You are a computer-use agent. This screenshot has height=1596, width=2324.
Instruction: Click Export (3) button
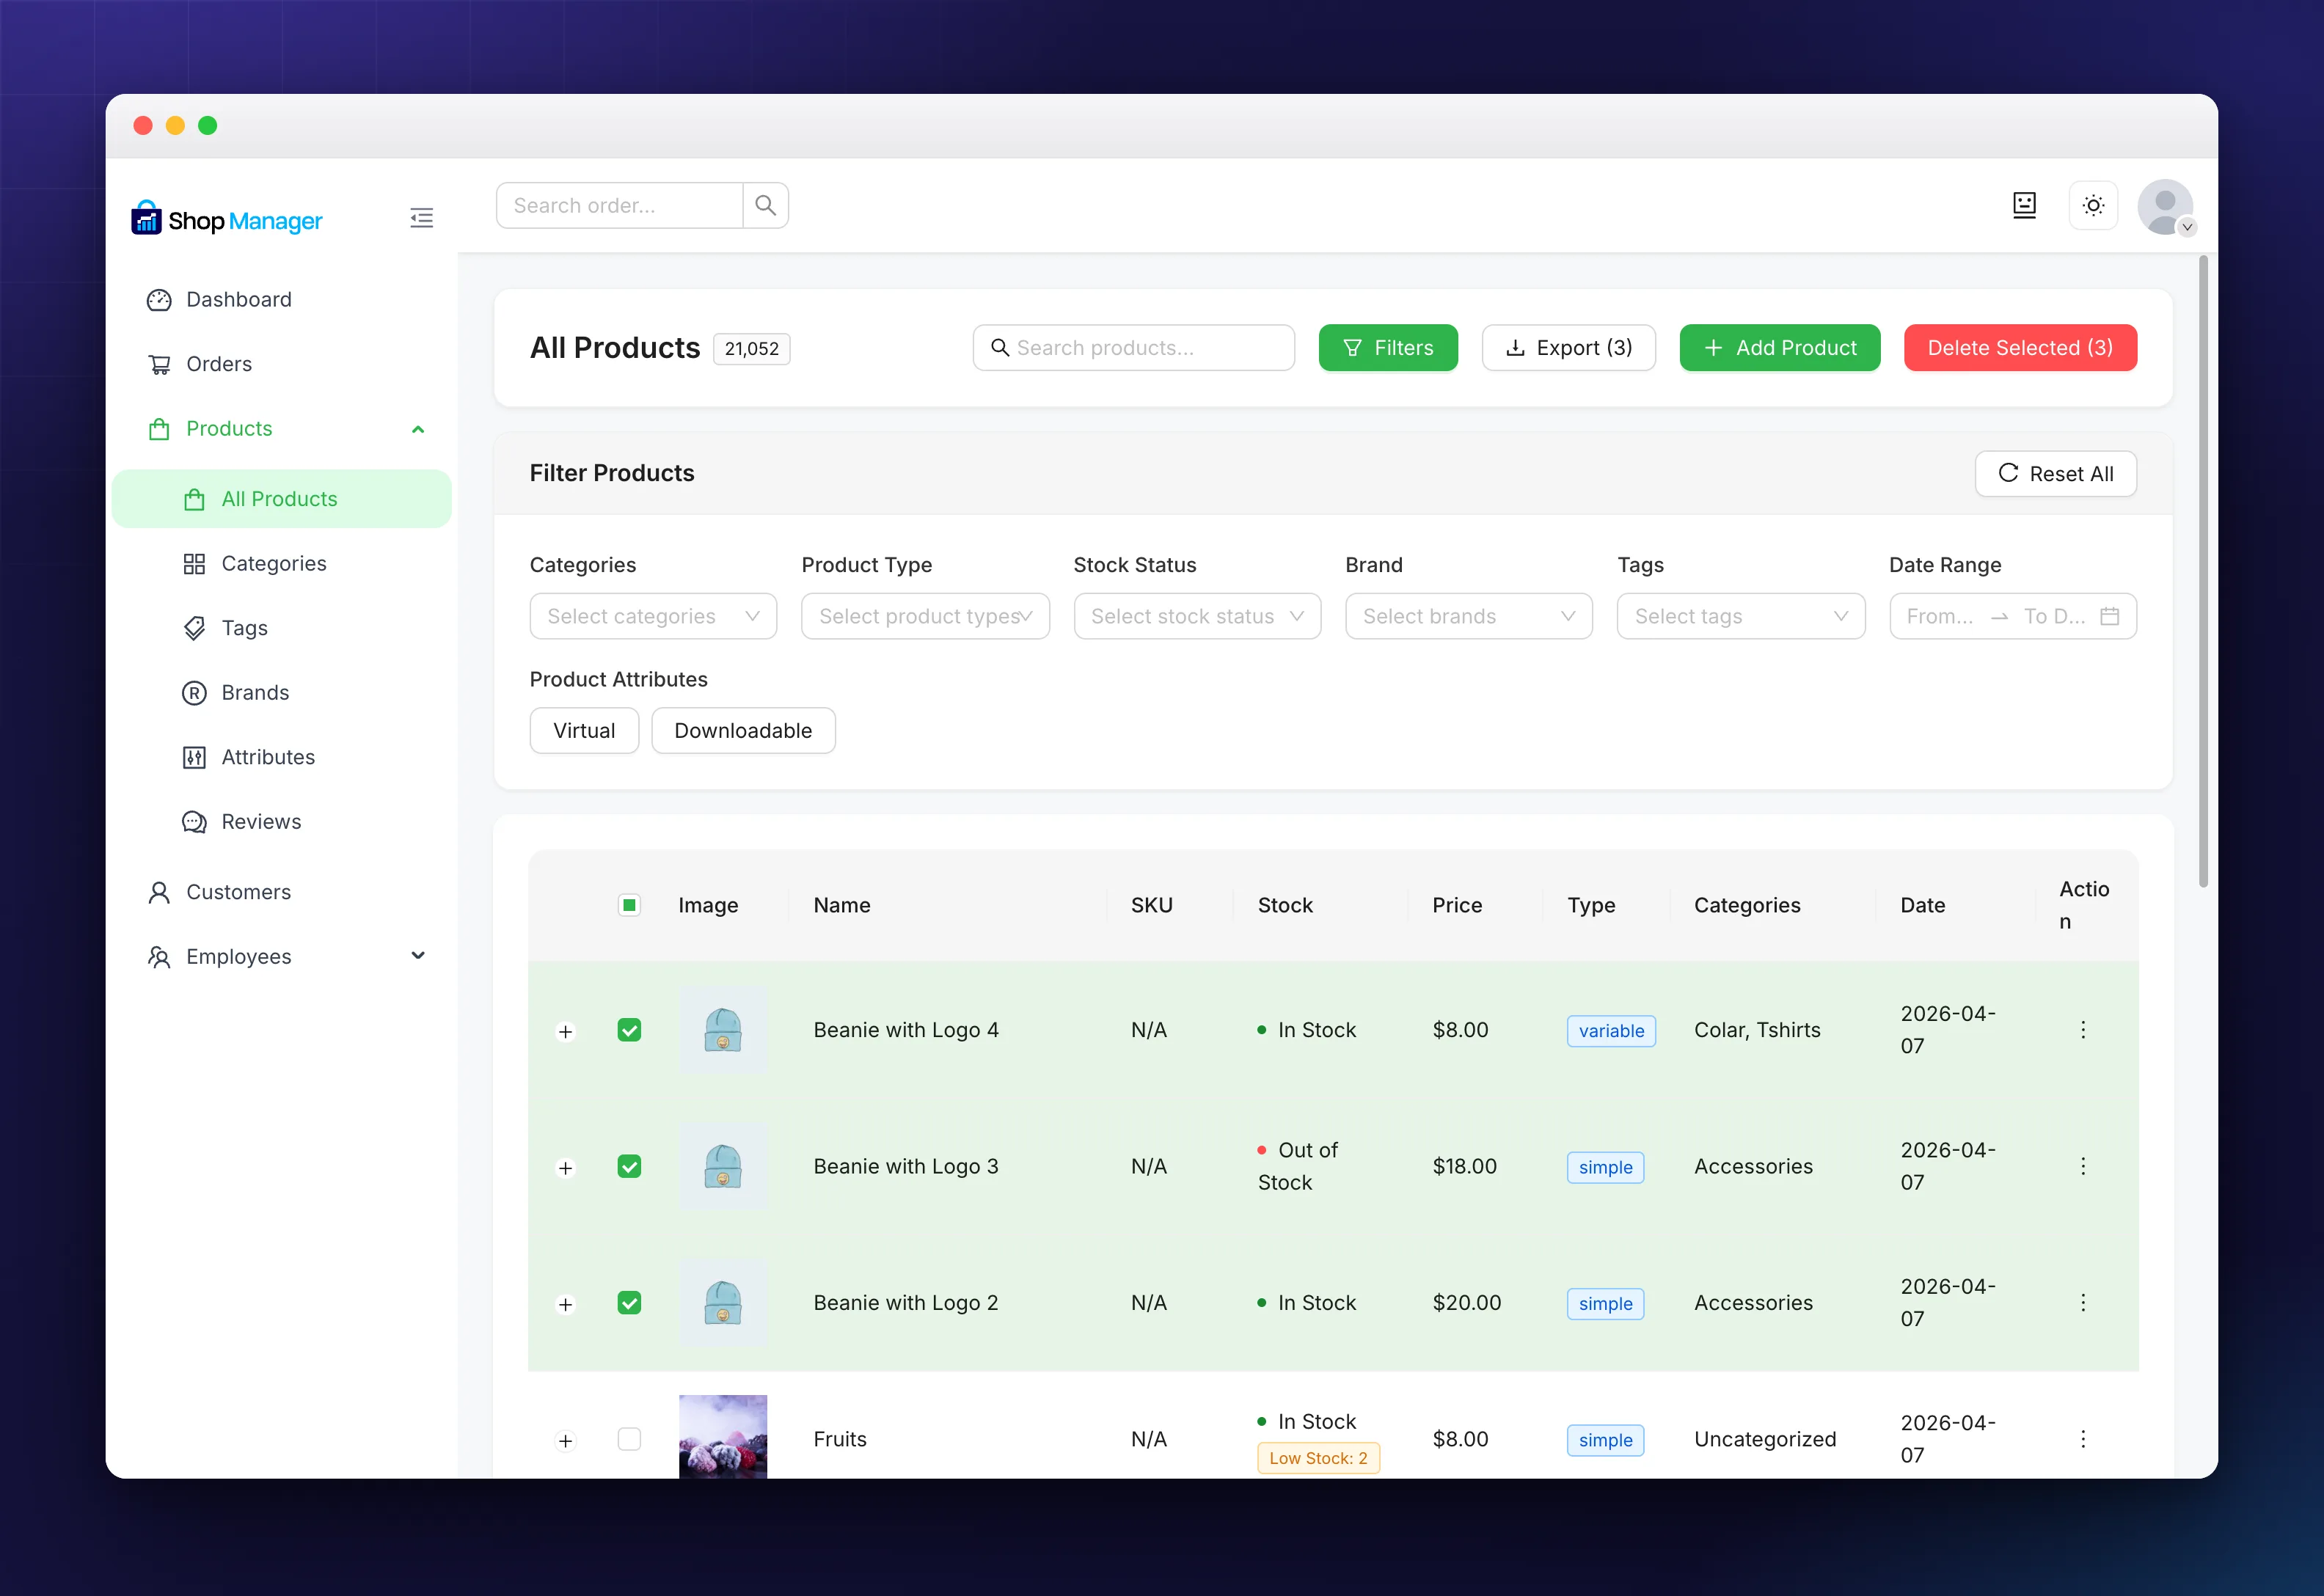click(1568, 348)
